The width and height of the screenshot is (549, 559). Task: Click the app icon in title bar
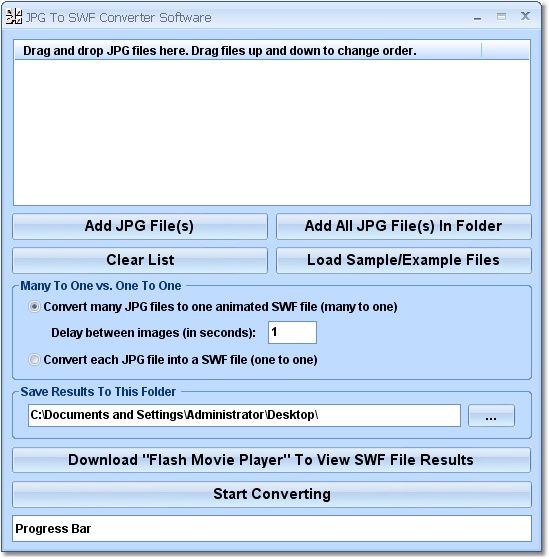tap(14, 17)
